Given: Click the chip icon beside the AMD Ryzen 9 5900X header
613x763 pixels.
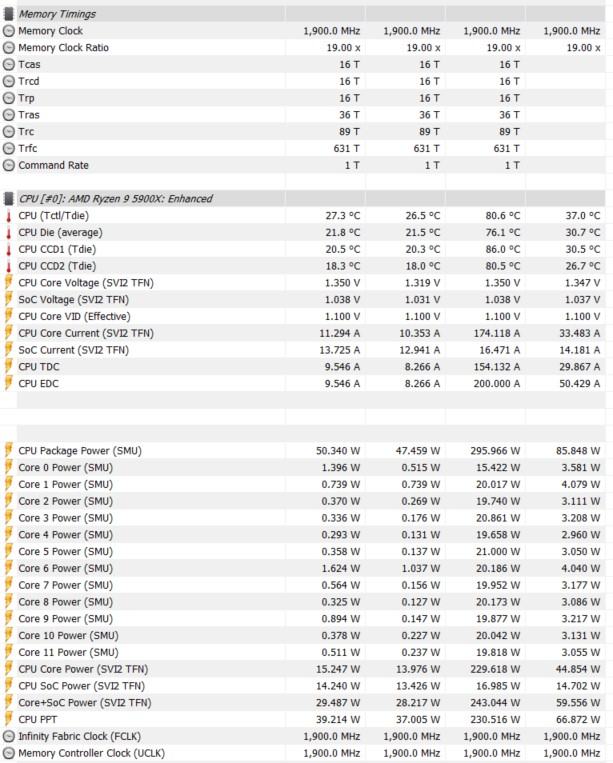Looking at the screenshot, I should click(9, 199).
